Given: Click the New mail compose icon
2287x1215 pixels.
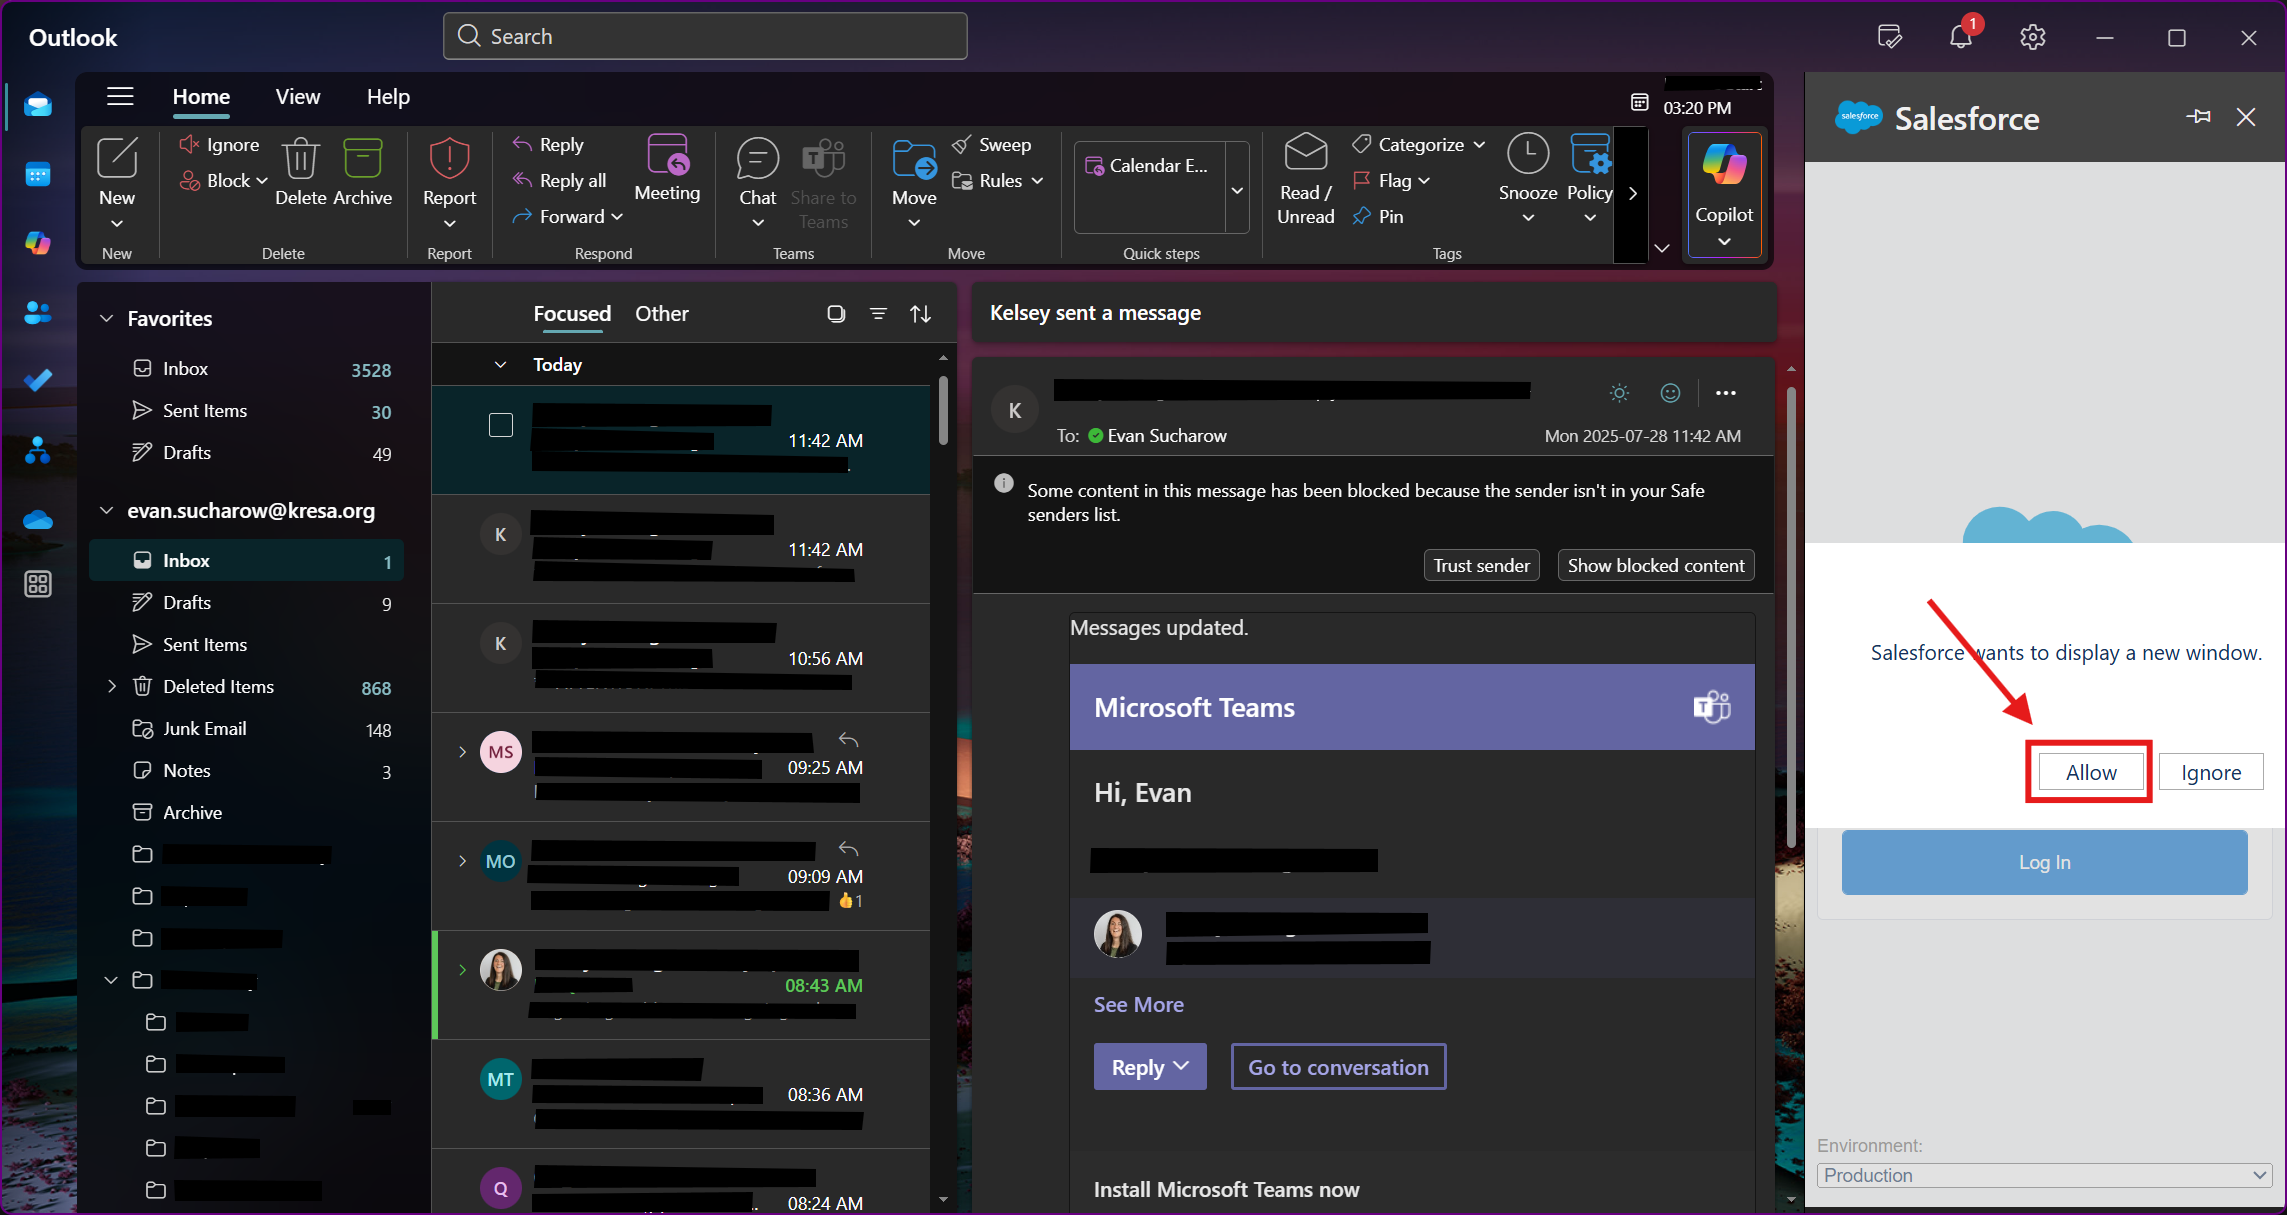Looking at the screenshot, I should coord(117,158).
